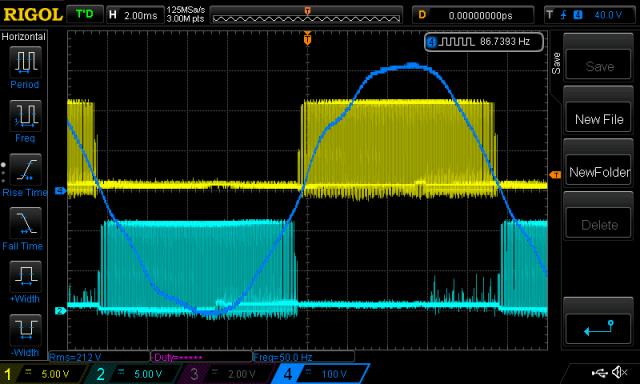Viewport: 640px width, 384px height.
Task: Select the Freq measurement icon
Action: tap(25, 115)
